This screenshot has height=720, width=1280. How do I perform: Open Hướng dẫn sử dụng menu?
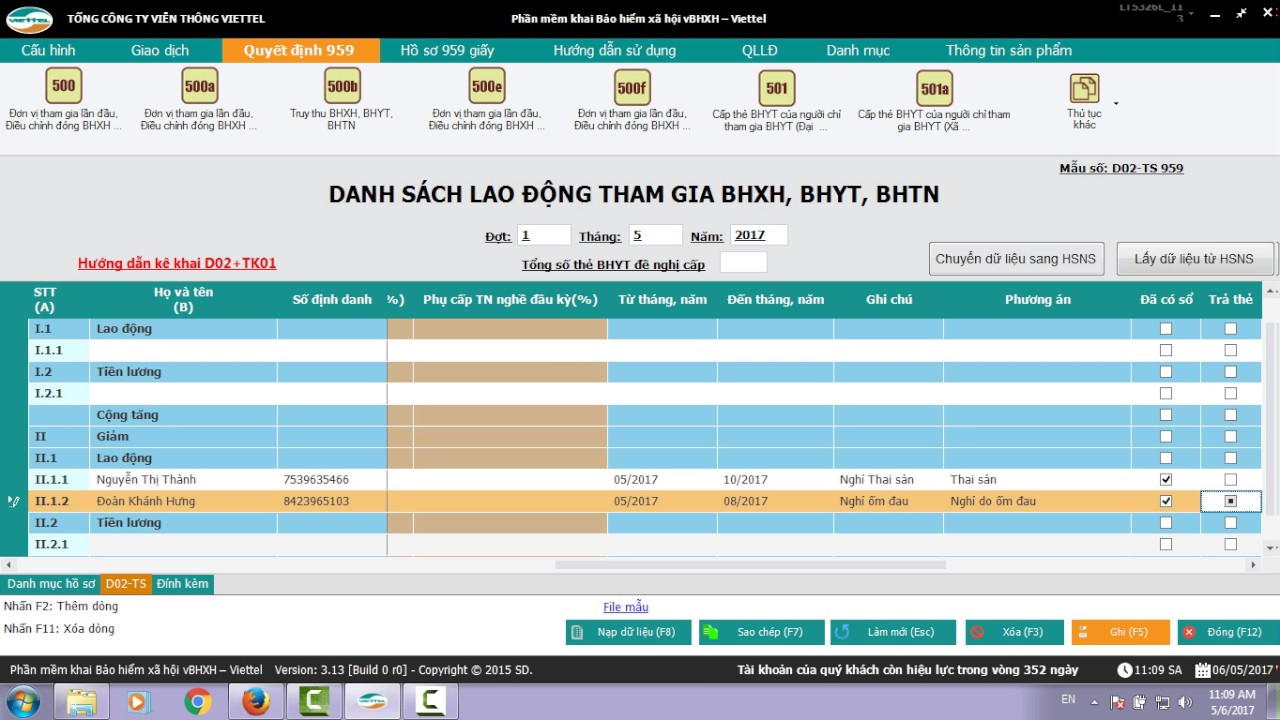click(615, 50)
